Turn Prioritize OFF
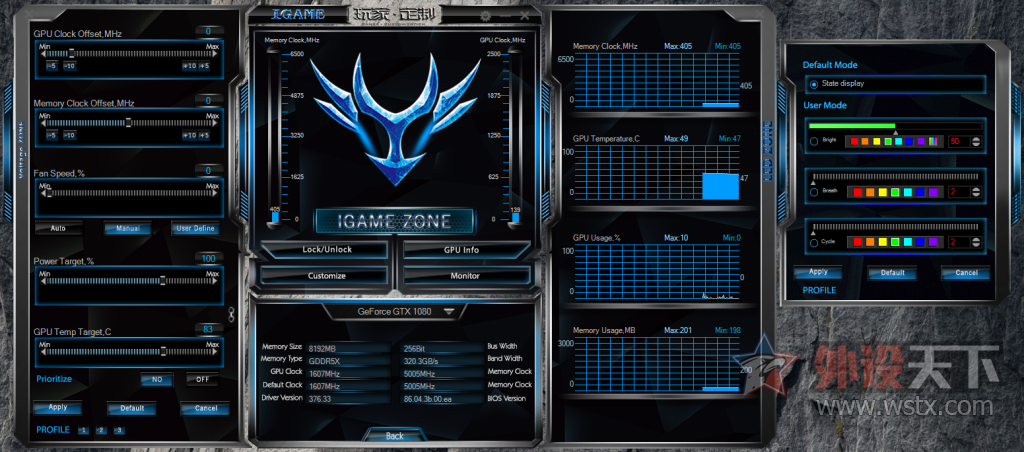The image size is (1024, 452). [x=202, y=379]
